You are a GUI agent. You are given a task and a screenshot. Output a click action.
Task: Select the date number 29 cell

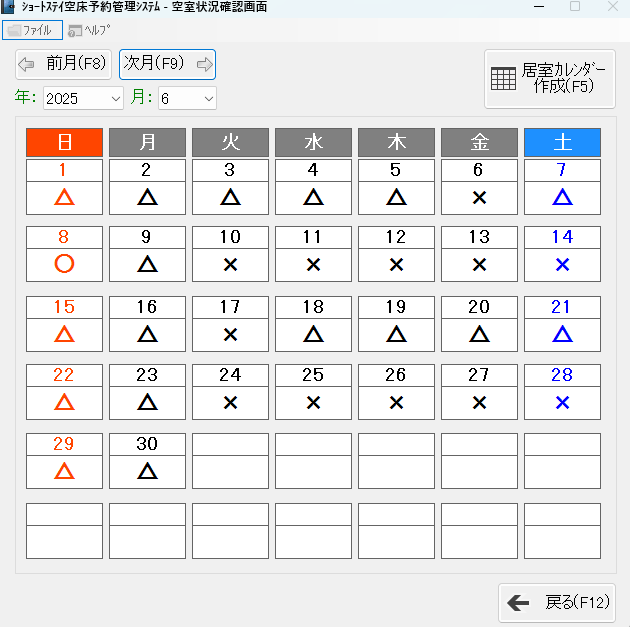coord(64,444)
